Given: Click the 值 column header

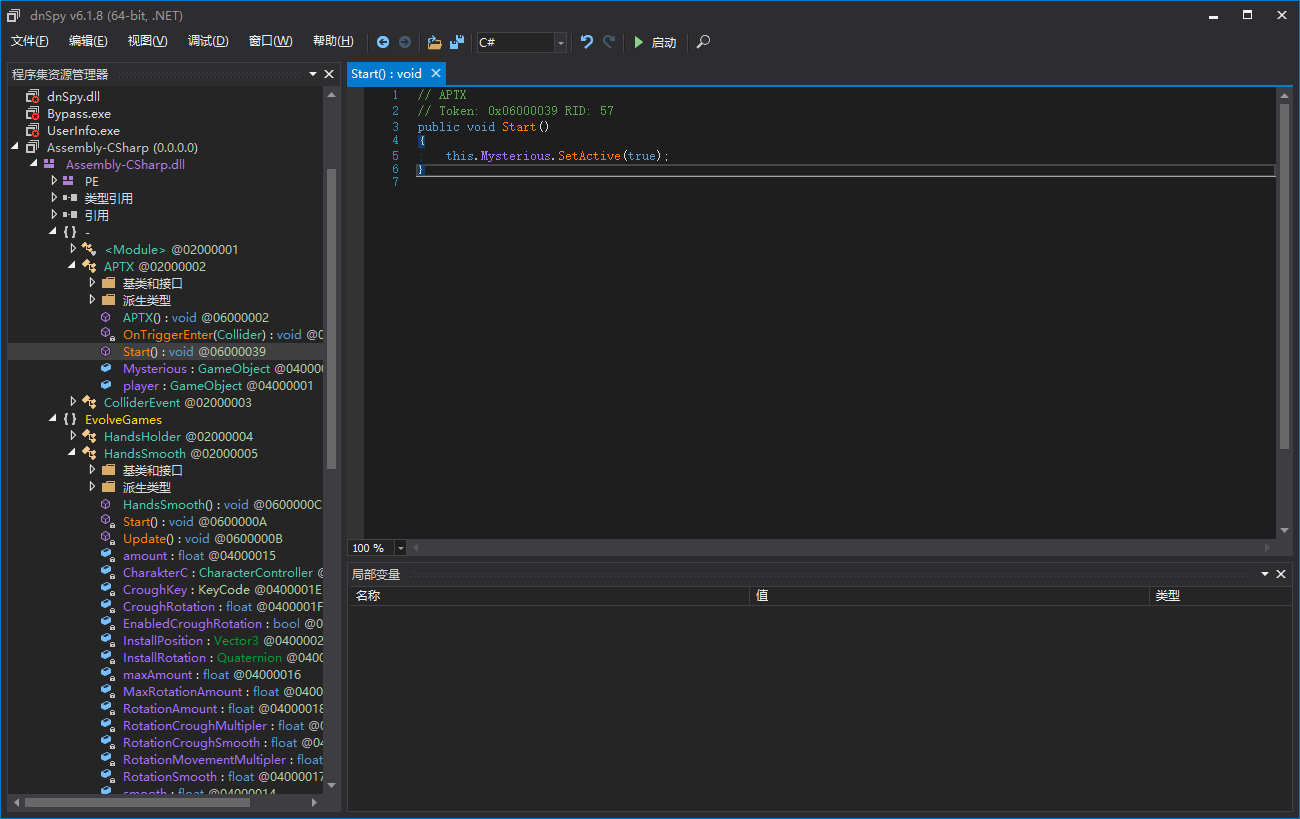Looking at the screenshot, I should [949, 595].
